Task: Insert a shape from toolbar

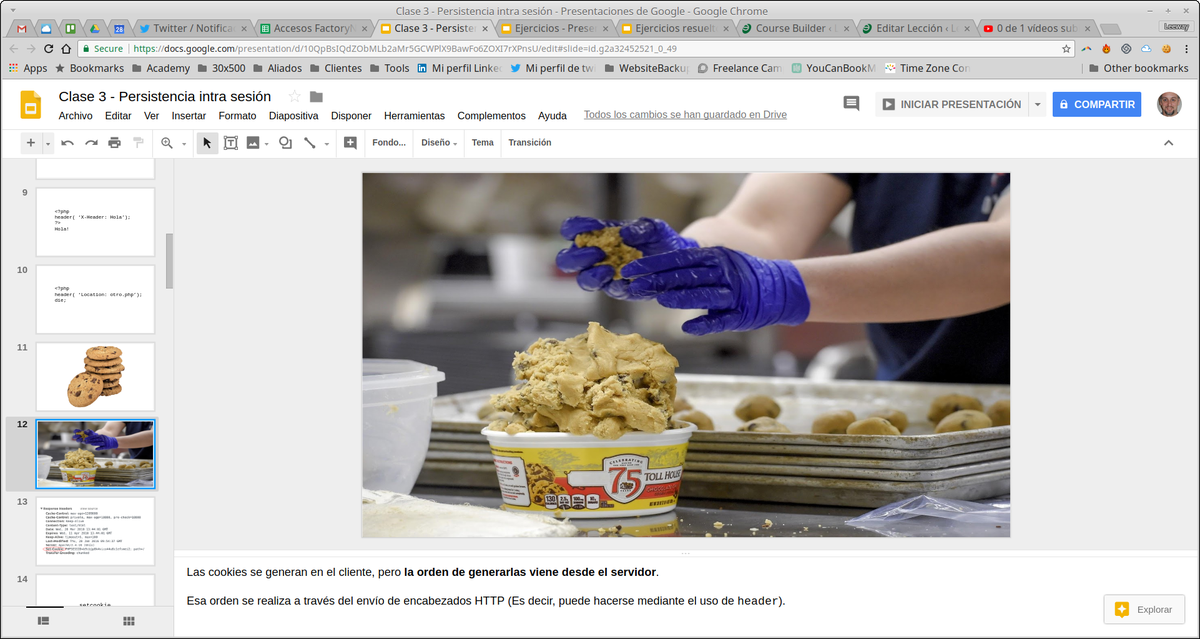Action: [x=285, y=143]
